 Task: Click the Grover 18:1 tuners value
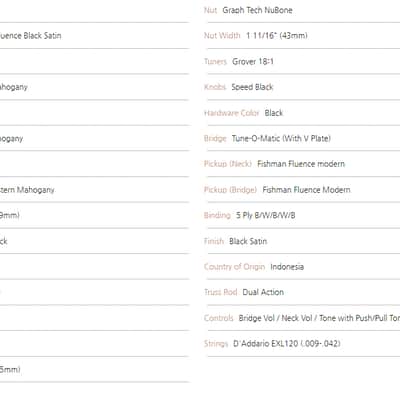point(253,62)
